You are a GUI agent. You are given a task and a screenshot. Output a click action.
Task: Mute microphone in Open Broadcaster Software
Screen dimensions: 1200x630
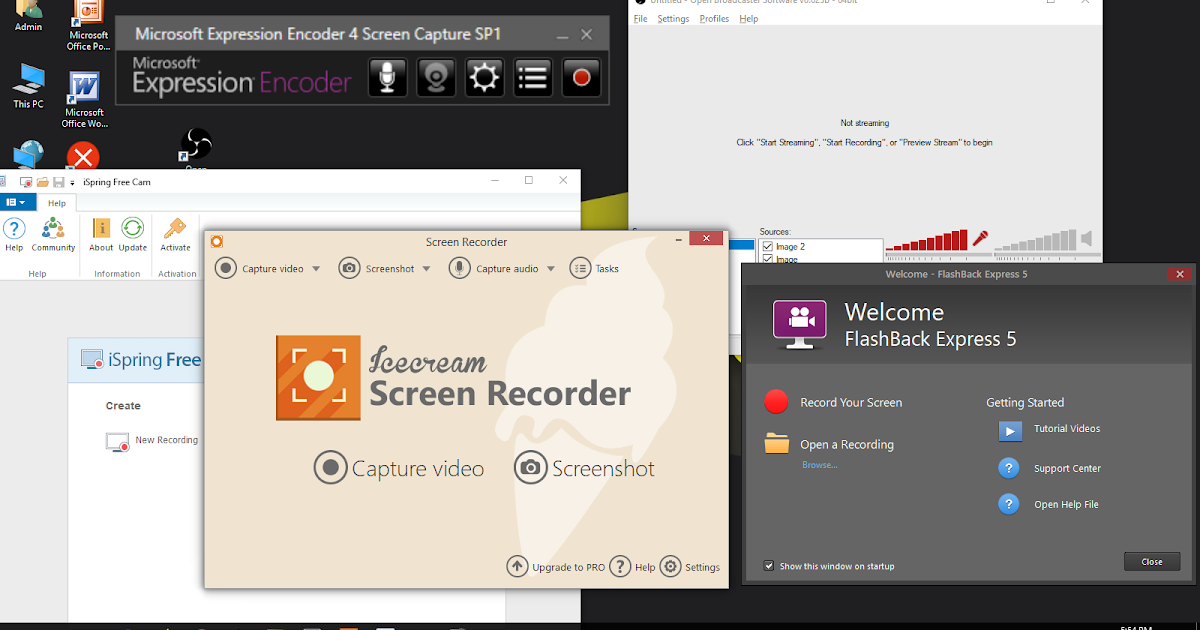point(981,238)
